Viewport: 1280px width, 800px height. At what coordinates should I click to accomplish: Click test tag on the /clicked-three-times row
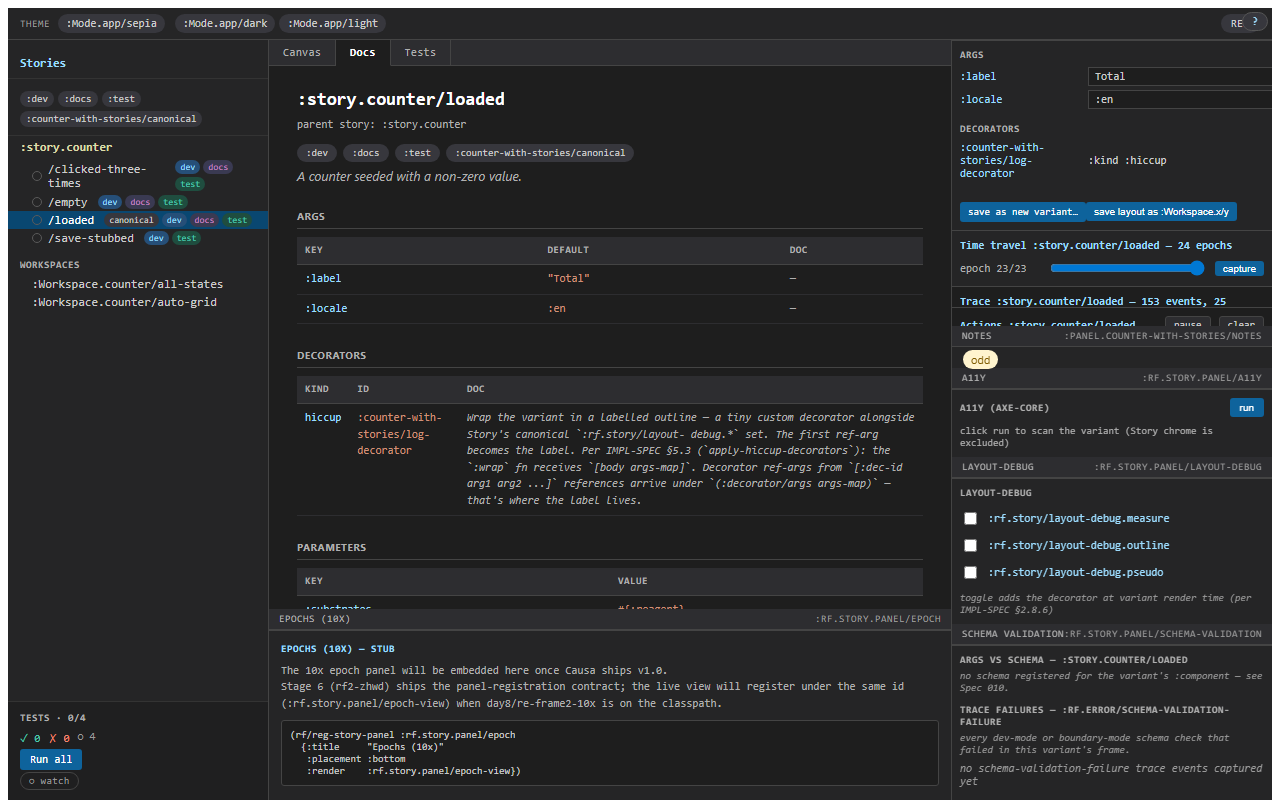(190, 184)
